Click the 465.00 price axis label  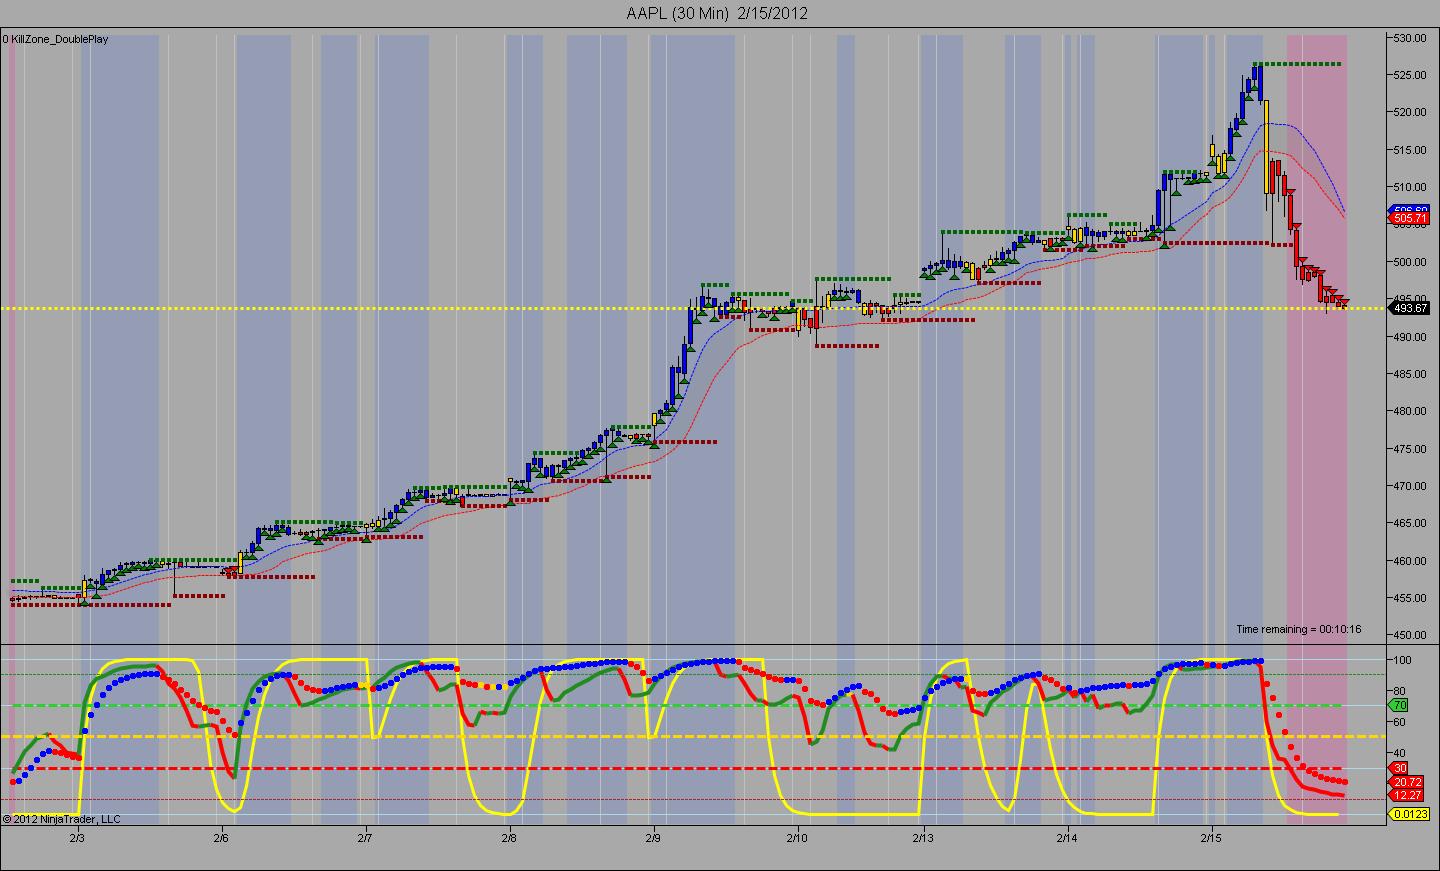pos(1408,523)
